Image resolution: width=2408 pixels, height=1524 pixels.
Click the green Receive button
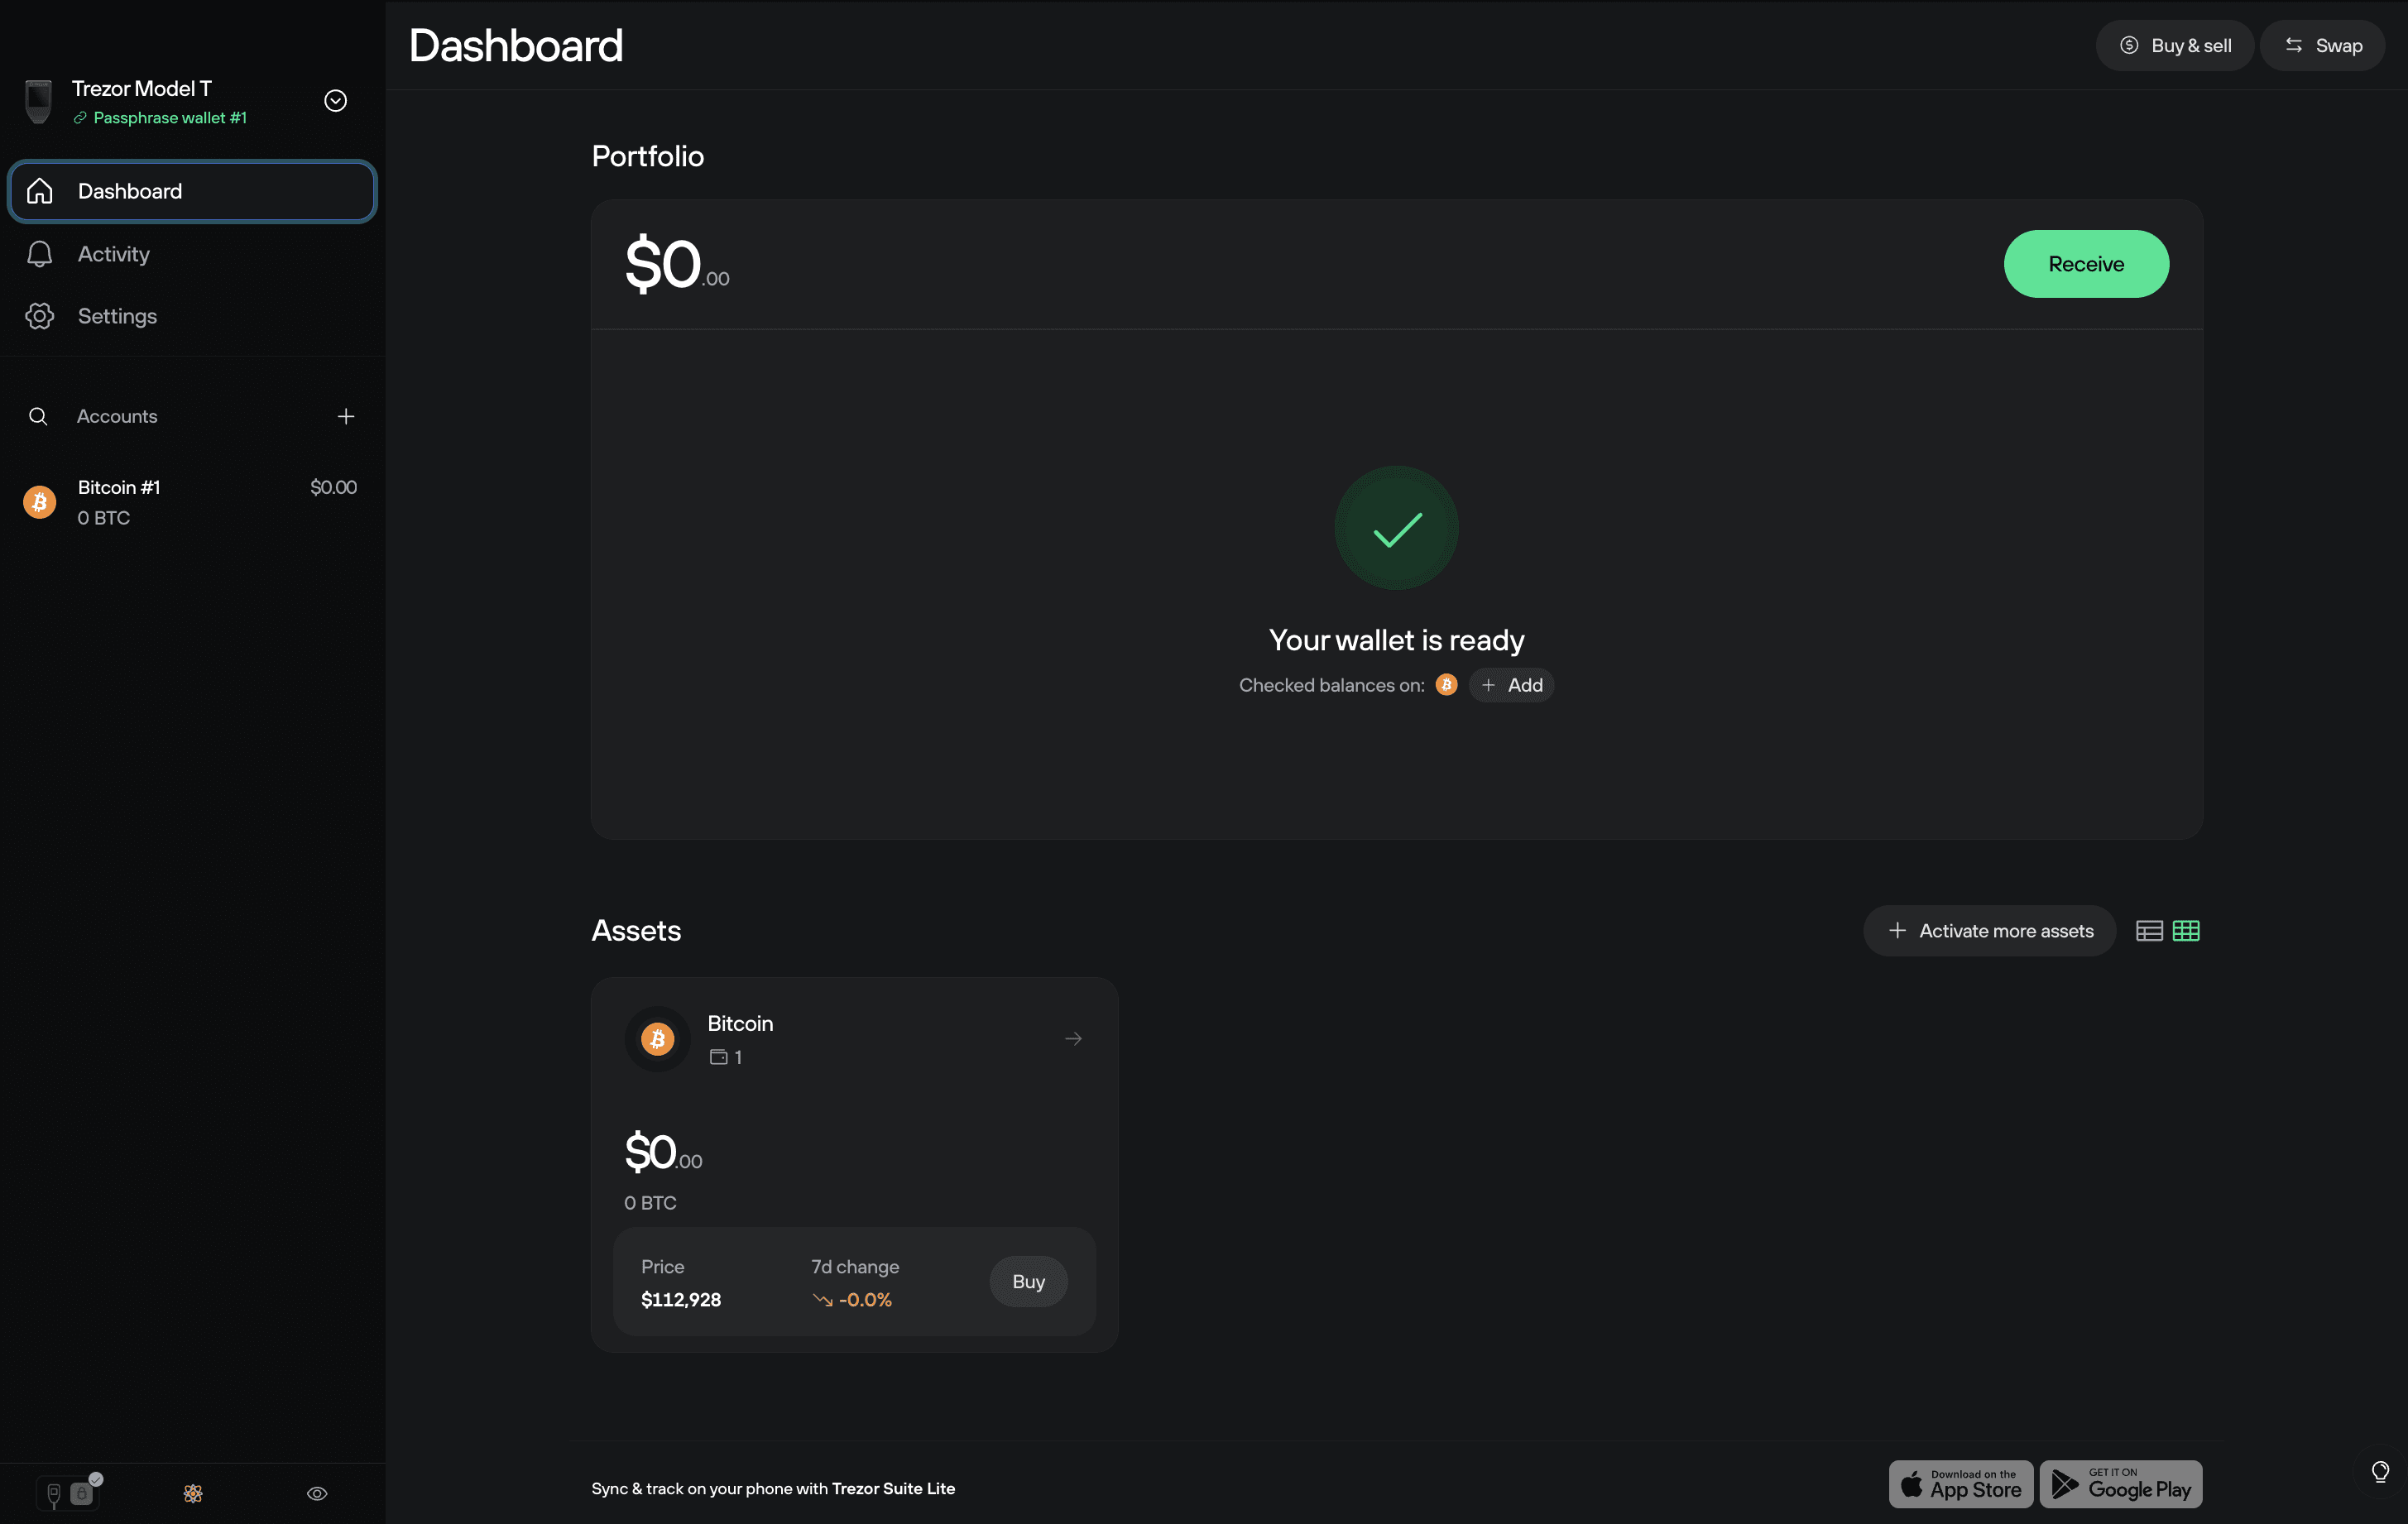2086,264
